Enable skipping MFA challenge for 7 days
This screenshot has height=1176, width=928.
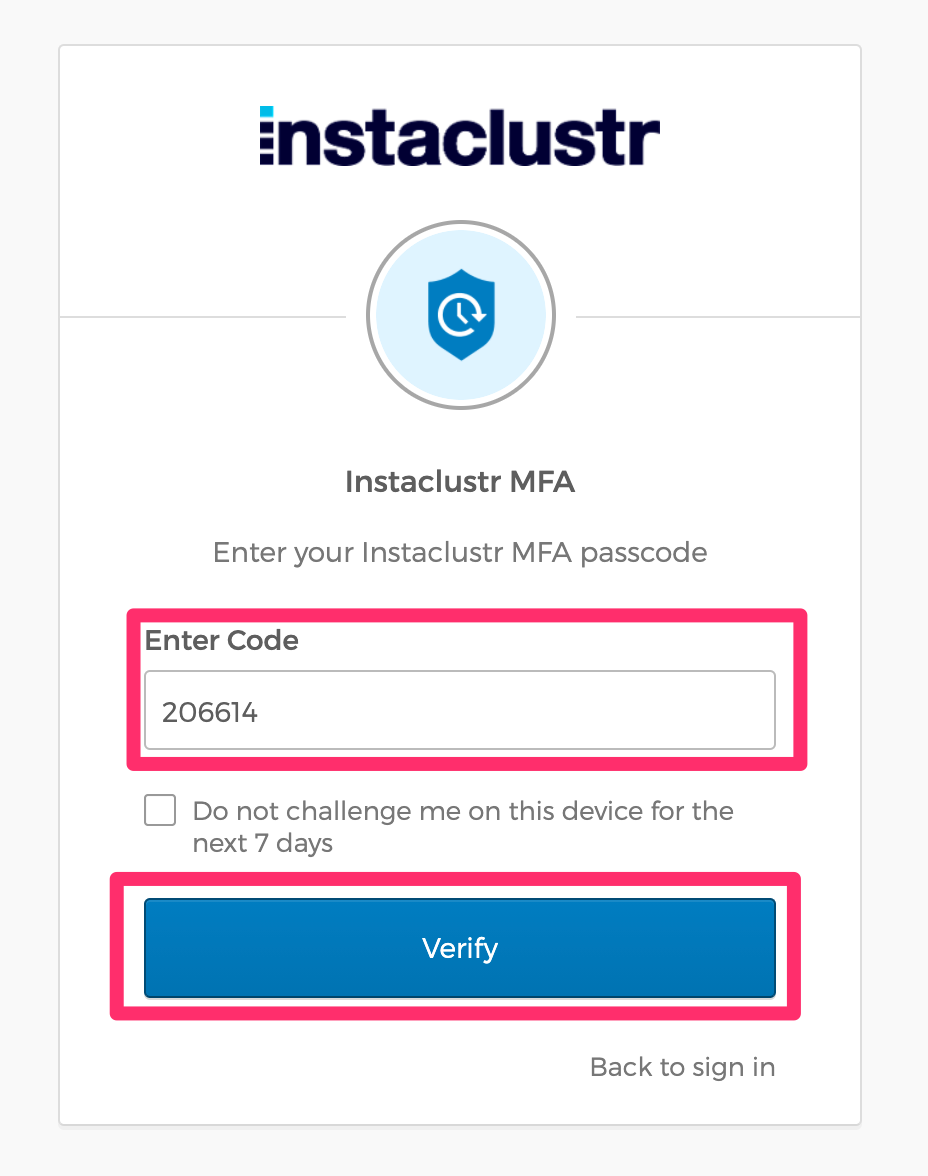point(160,810)
